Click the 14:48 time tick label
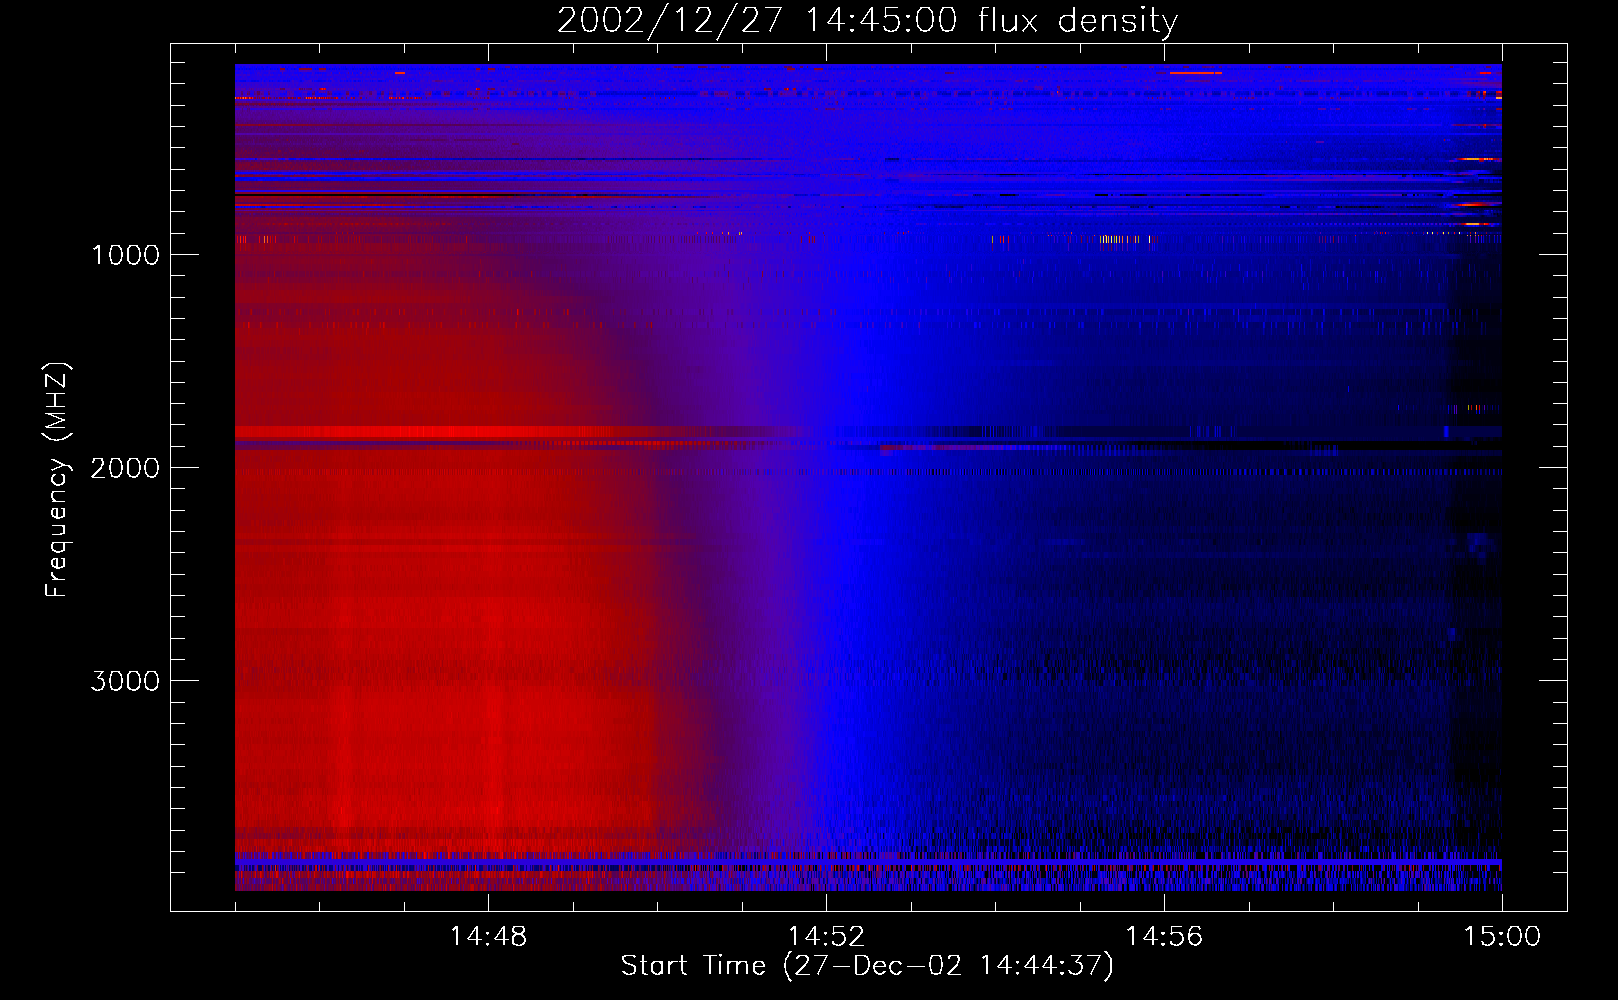The image size is (1618, 1000). (x=488, y=937)
